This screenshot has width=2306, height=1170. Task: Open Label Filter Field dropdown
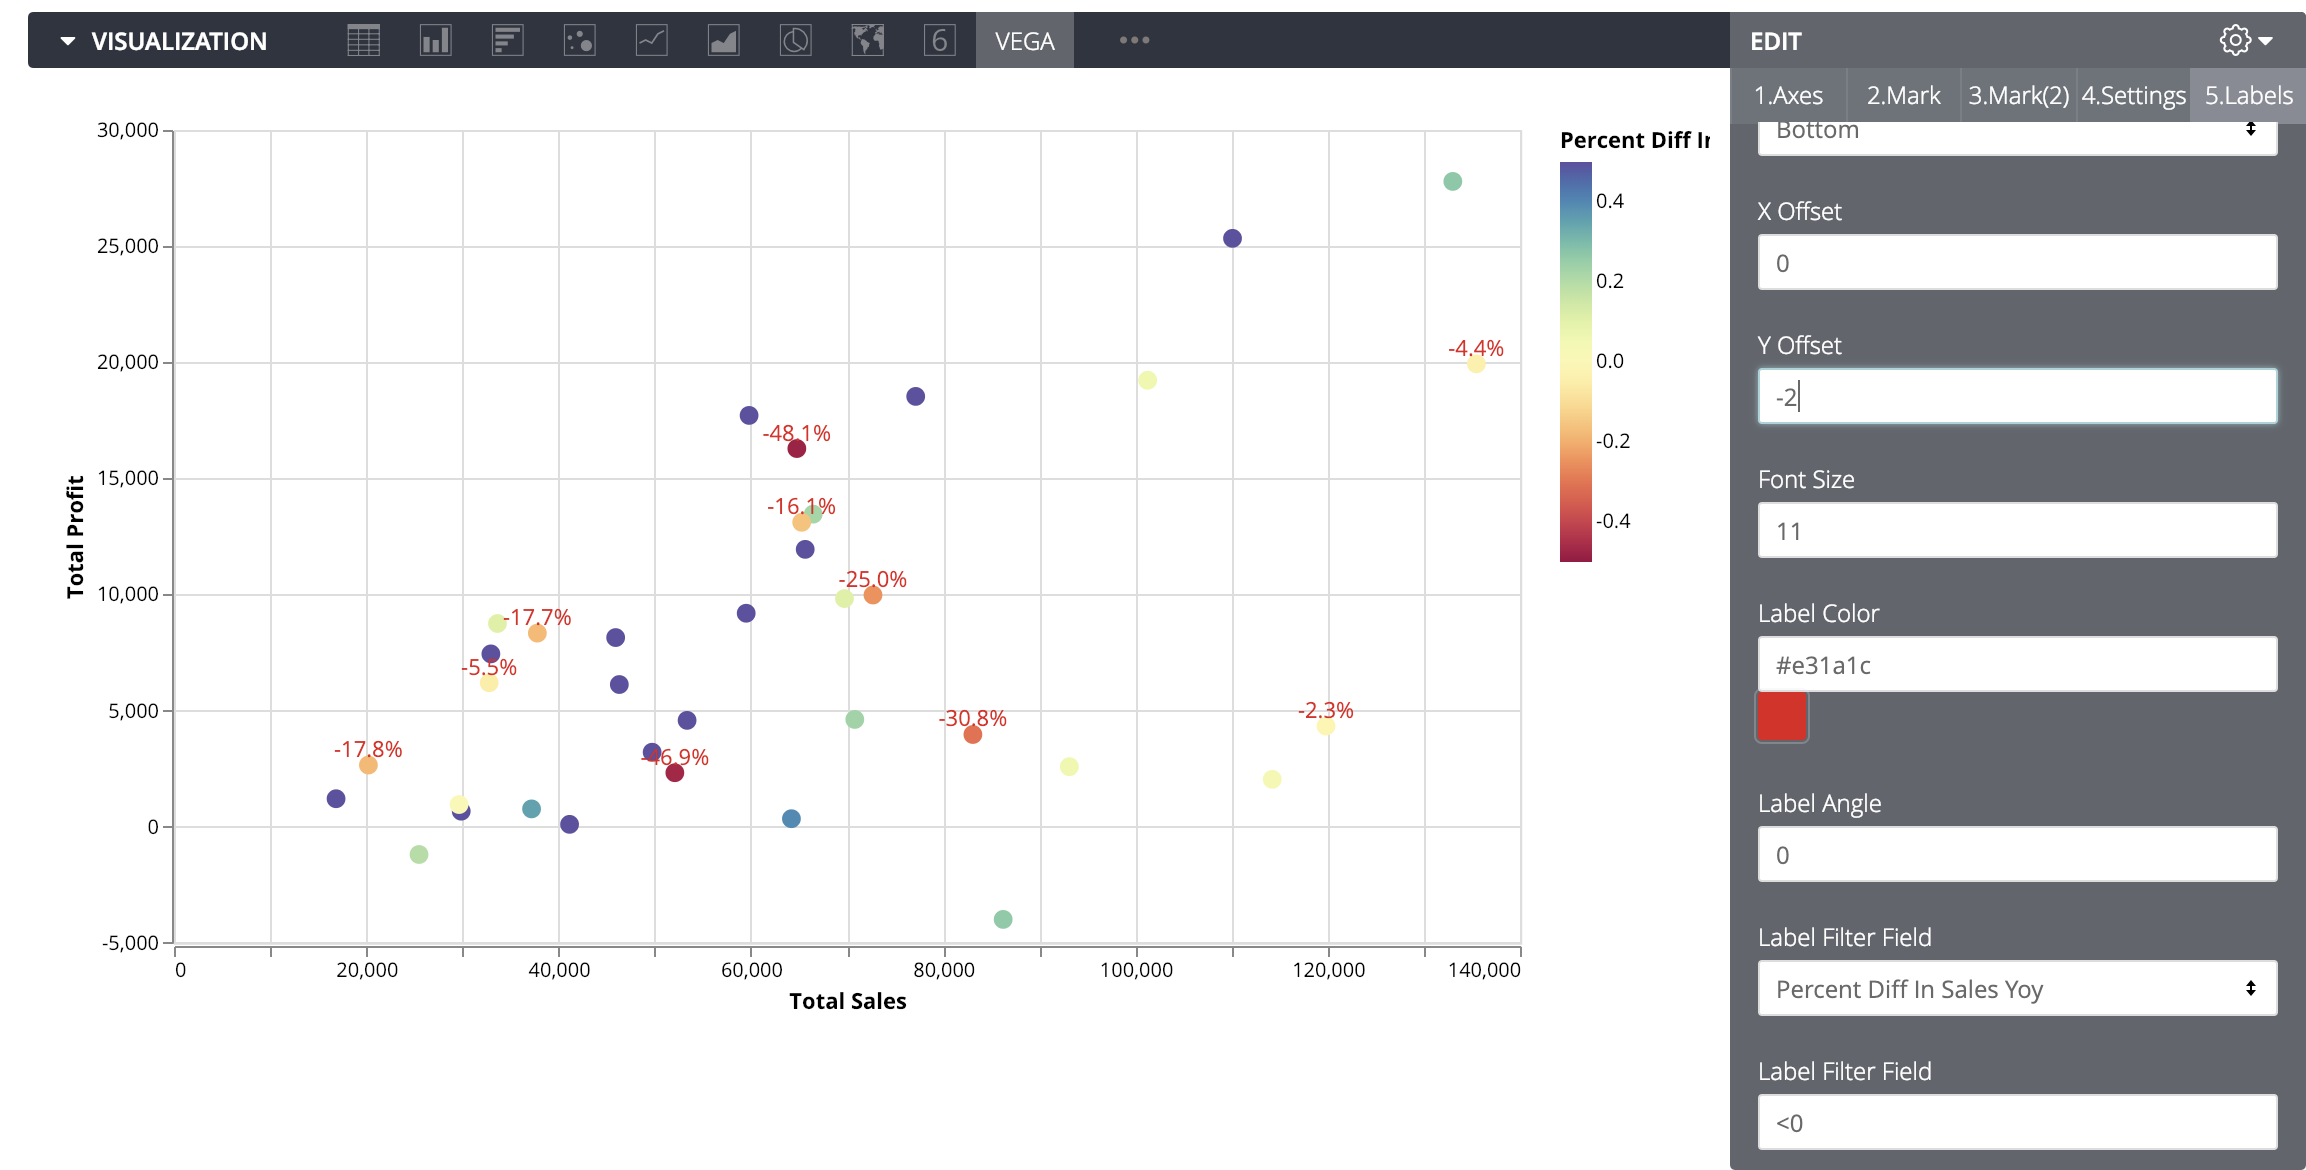[x=2016, y=989]
